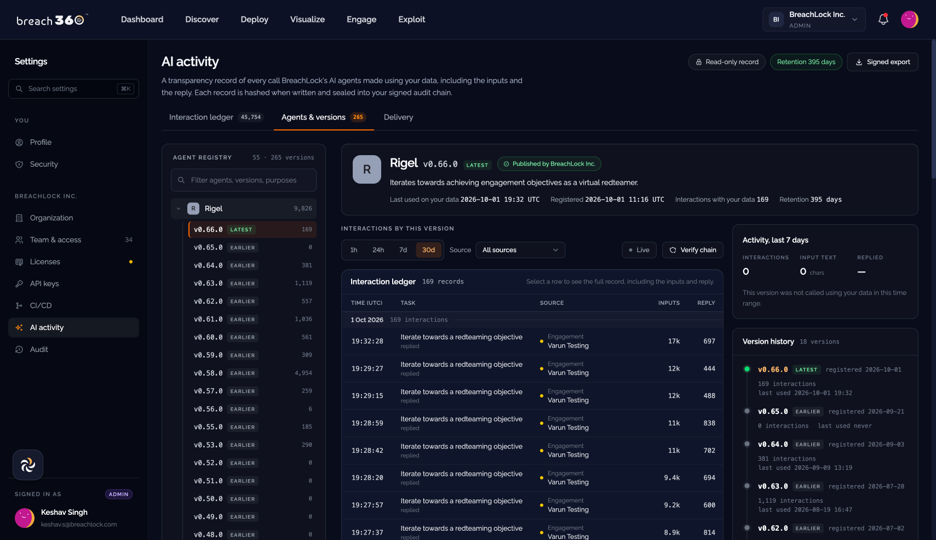
Task: Open the BreachLock Inc. organization switcher
Action: (814, 20)
